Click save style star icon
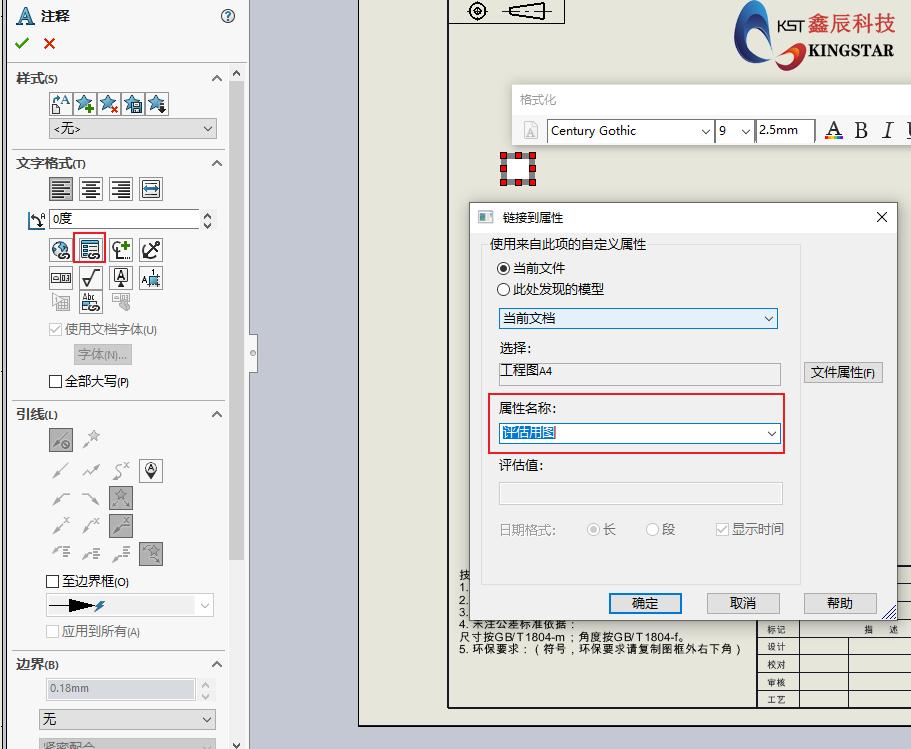This screenshot has height=749, width=911. [133, 104]
